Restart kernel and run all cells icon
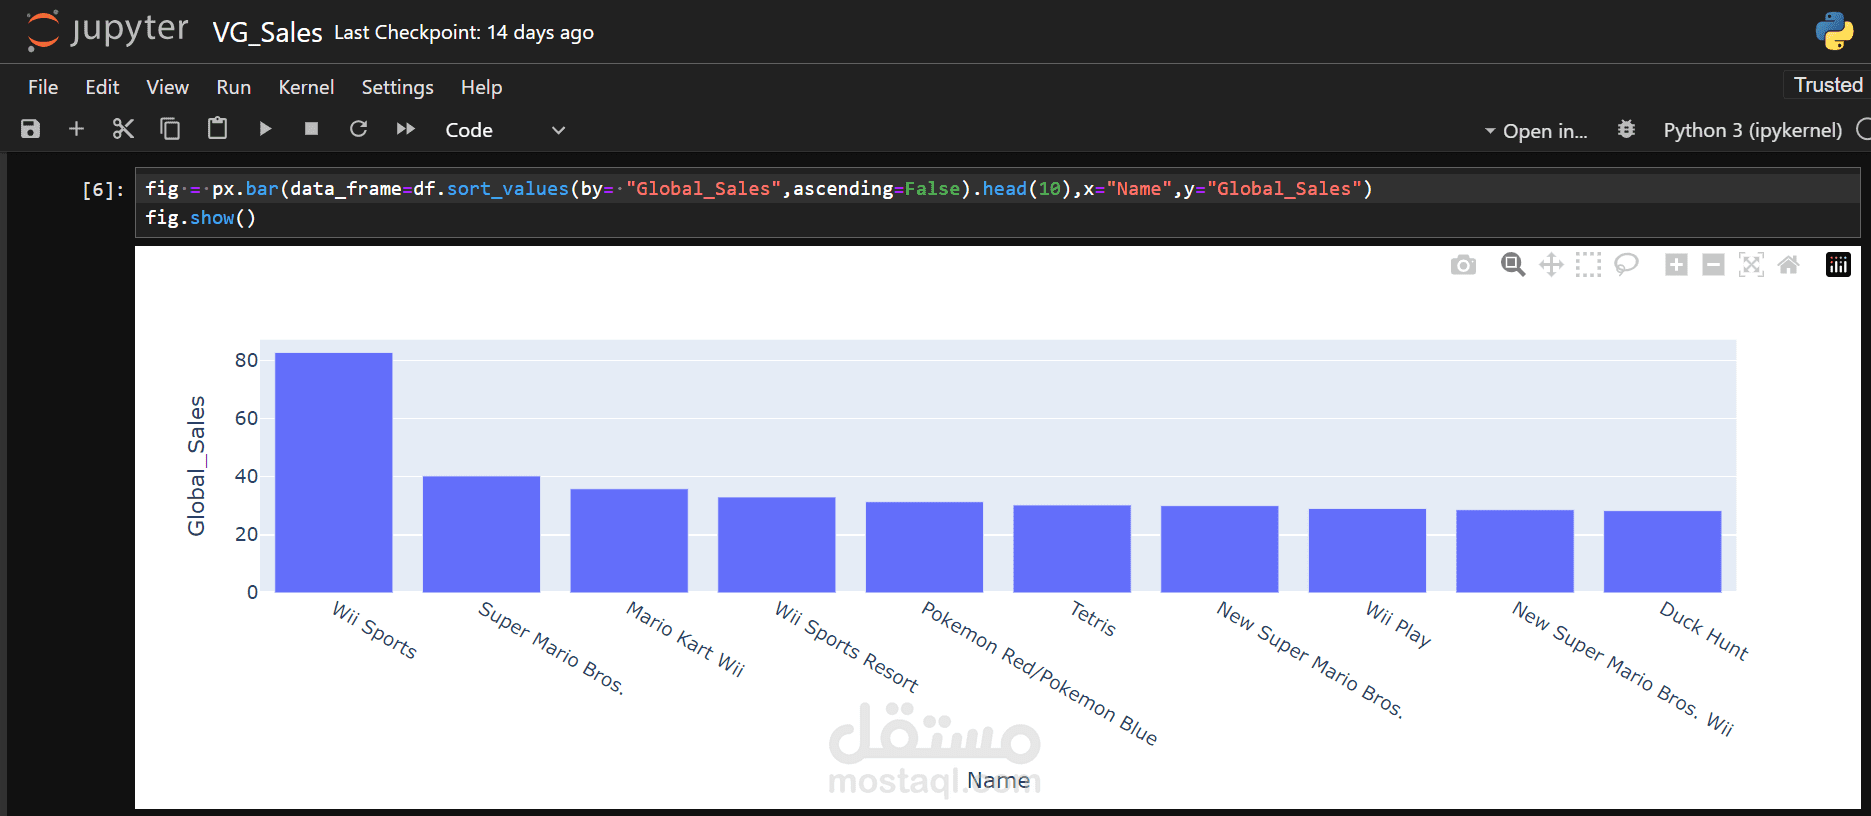Image resolution: width=1871 pixels, height=816 pixels. (405, 129)
